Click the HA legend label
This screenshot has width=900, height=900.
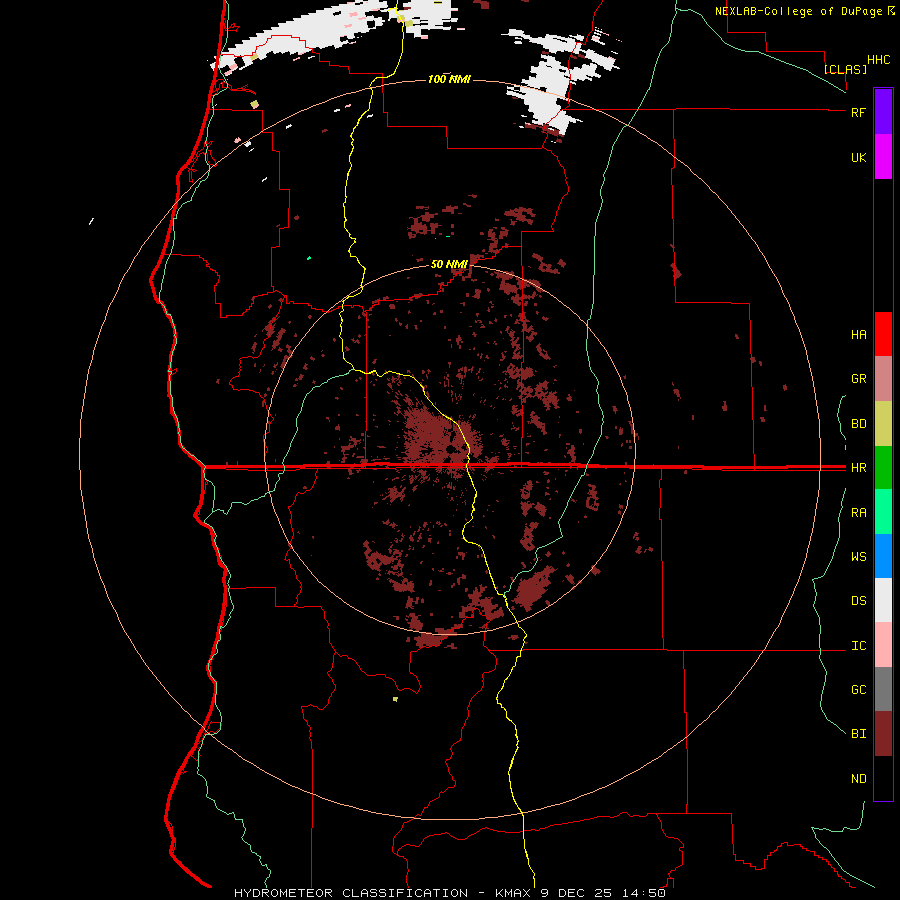(x=858, y=335)
